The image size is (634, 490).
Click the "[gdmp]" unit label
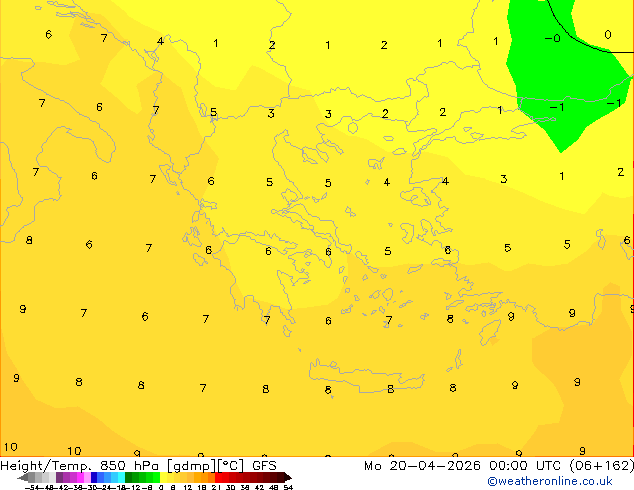point(192,466)
